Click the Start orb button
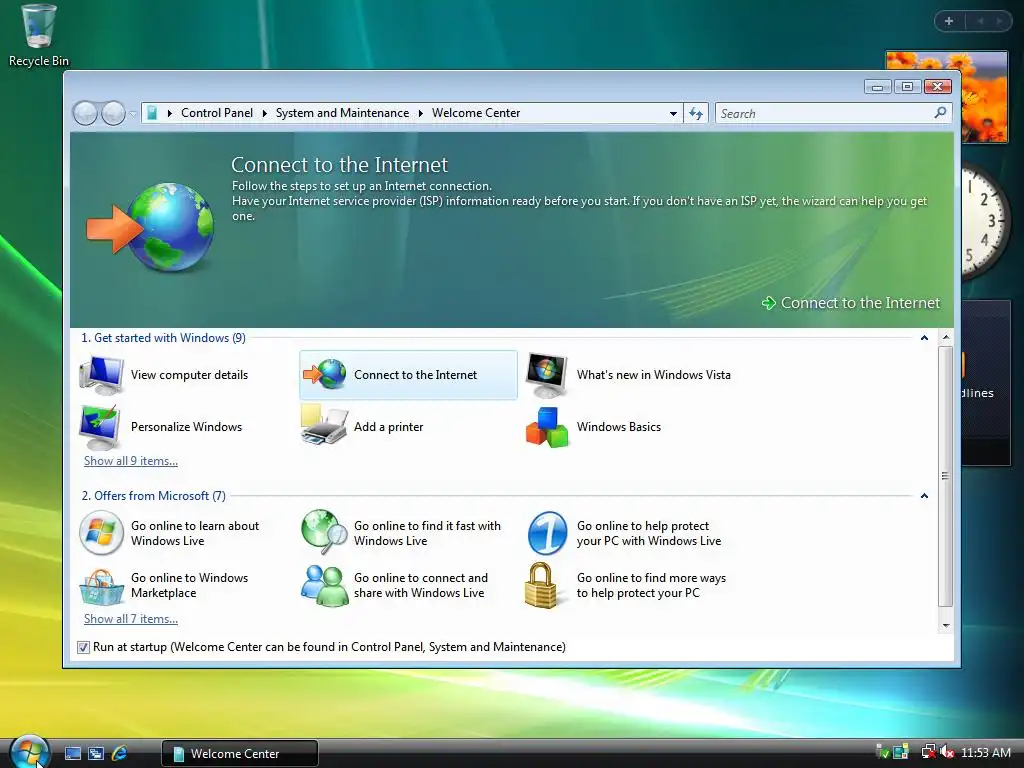The image size is (1024, 768). click(x=29, y=752)
